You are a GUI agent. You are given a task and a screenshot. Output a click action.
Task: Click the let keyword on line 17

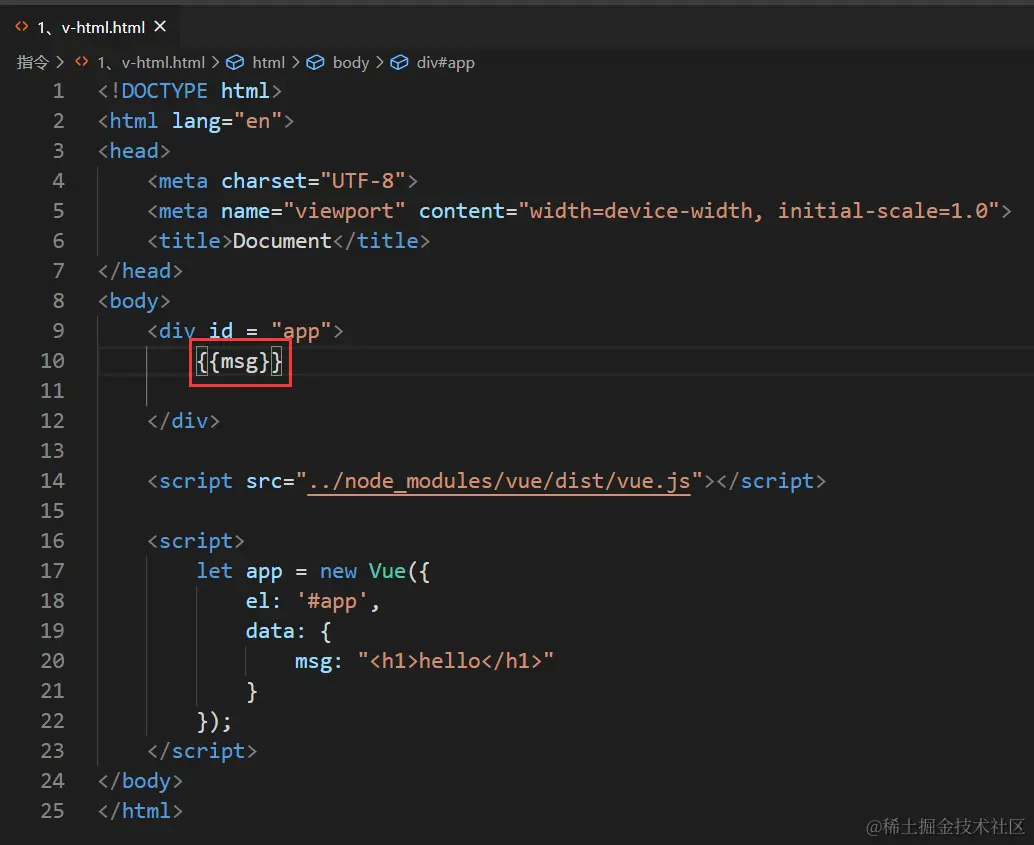point(214,571)
